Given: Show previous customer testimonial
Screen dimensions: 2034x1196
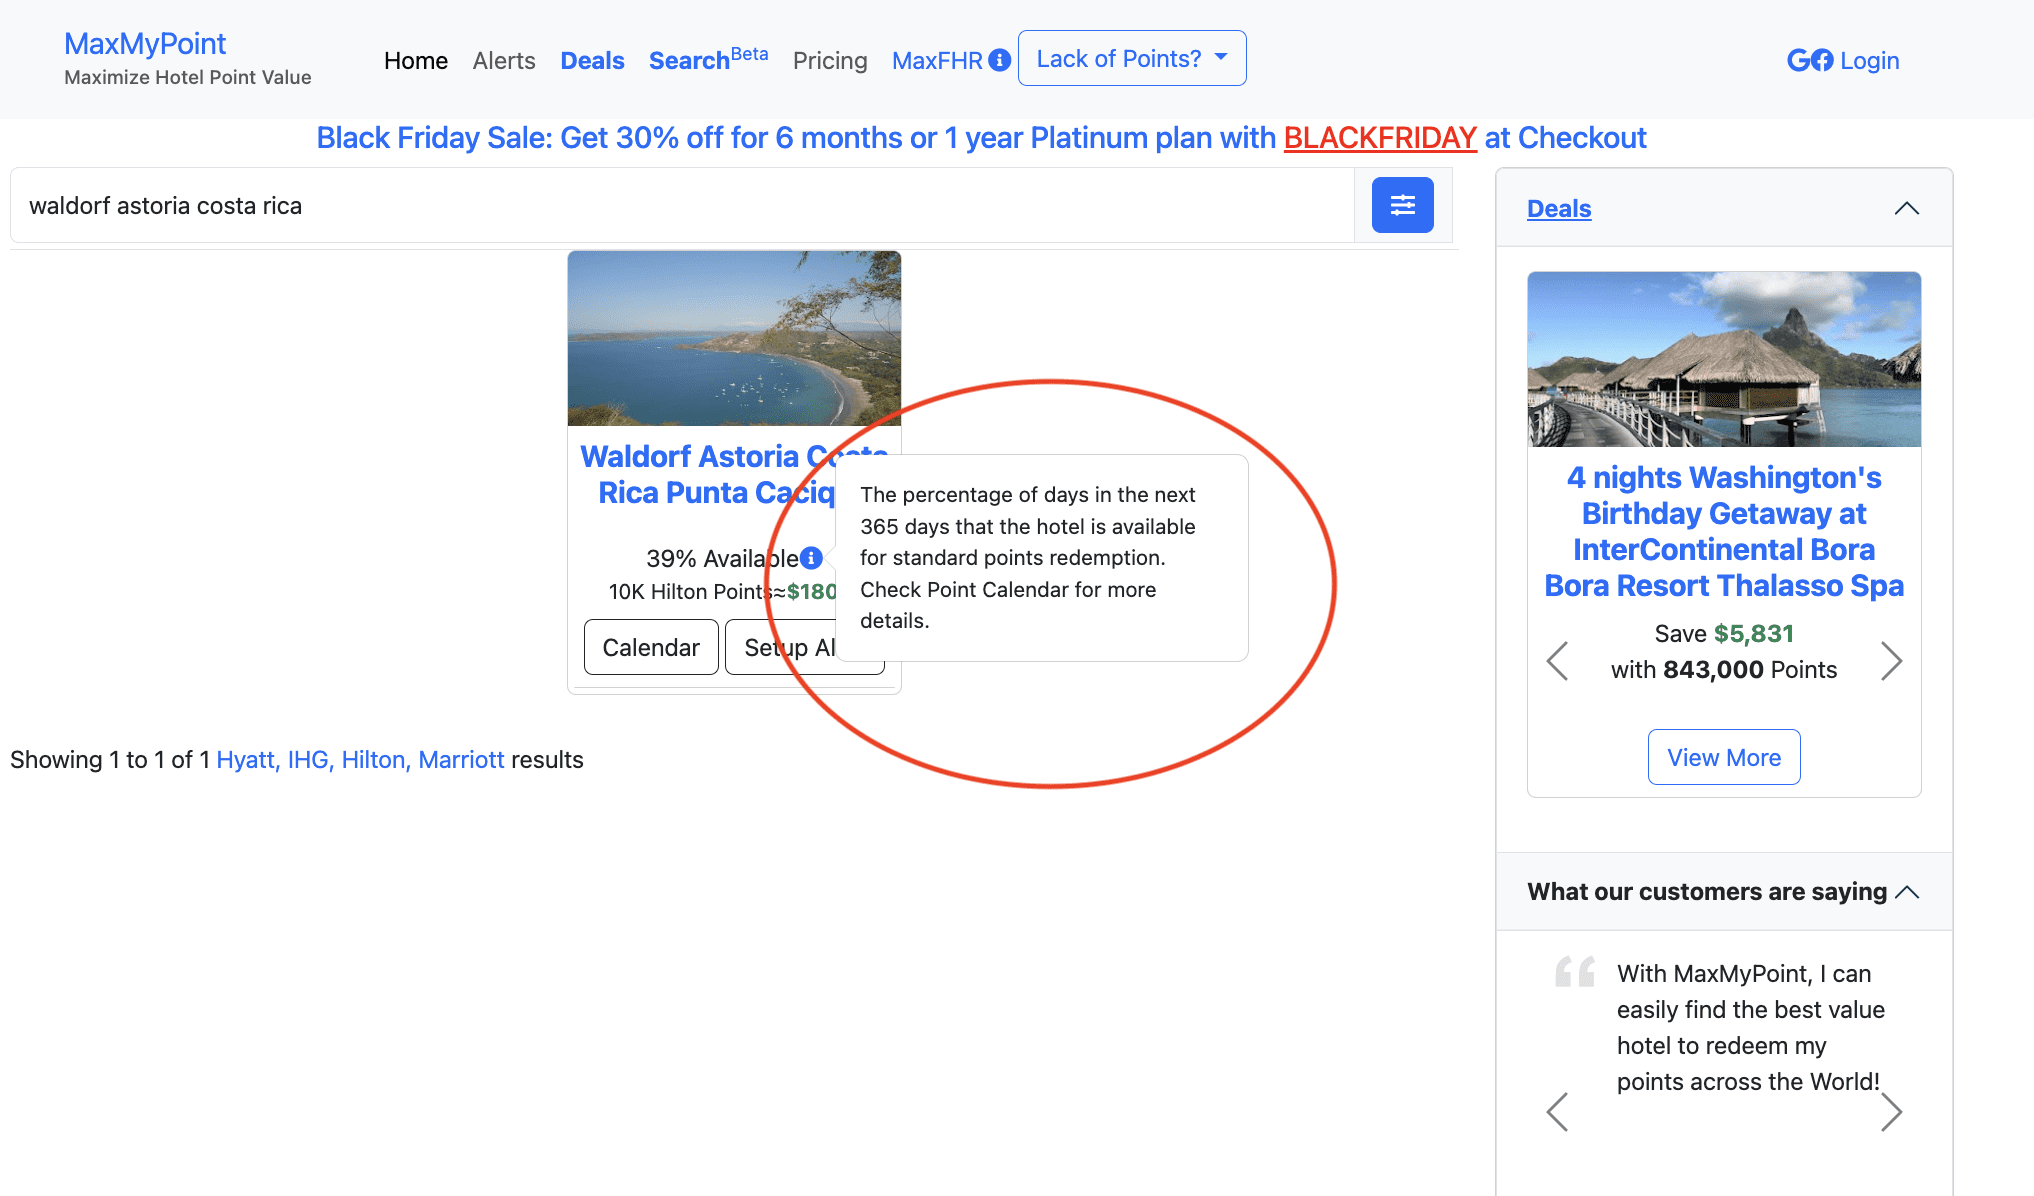Looking at the screenshot, I should click(x=1557, y=1111).
